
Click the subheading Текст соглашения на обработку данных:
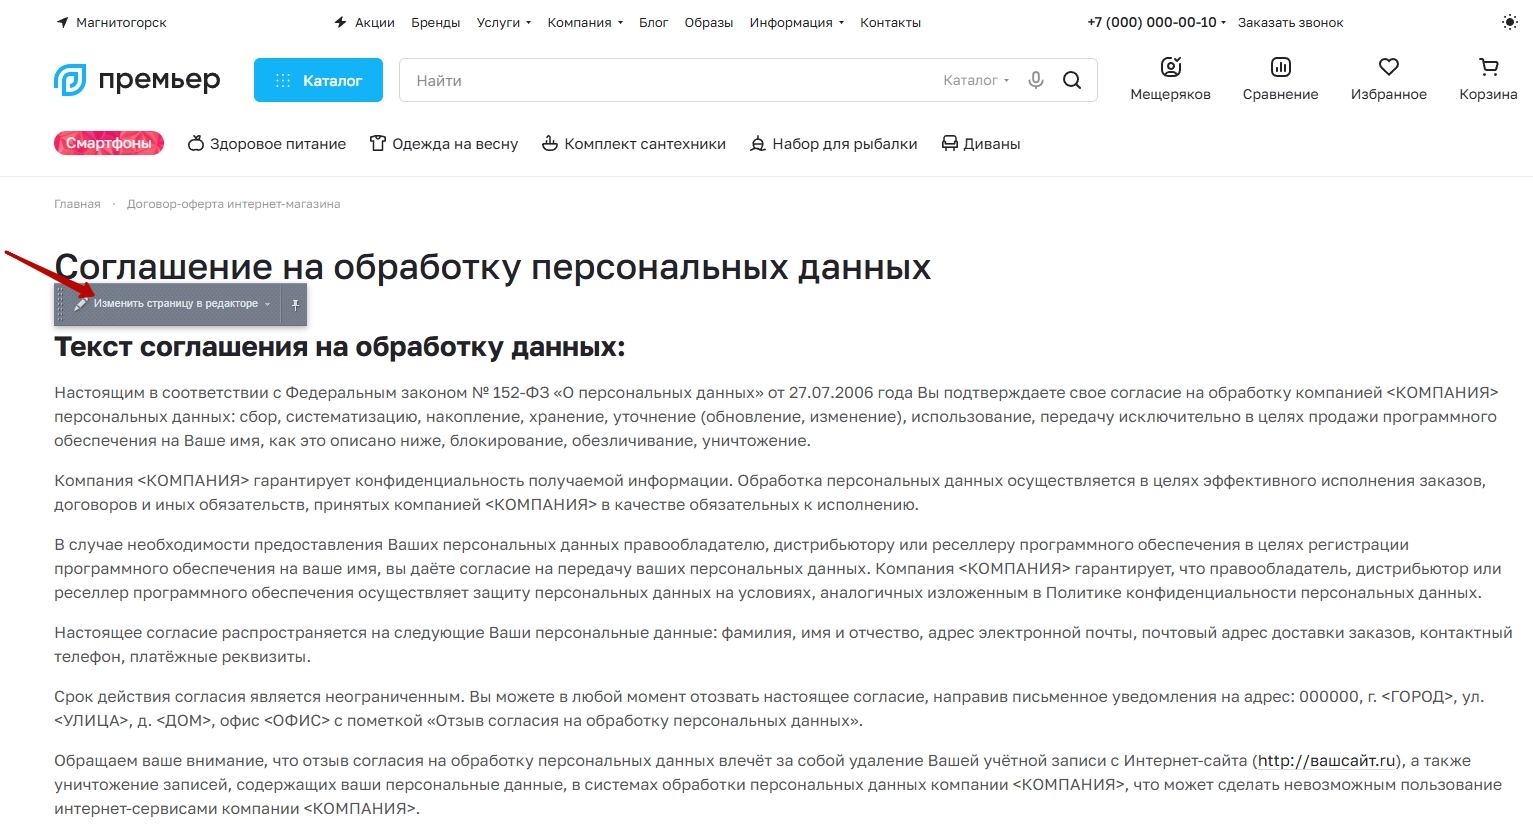(x=340, y=347)
